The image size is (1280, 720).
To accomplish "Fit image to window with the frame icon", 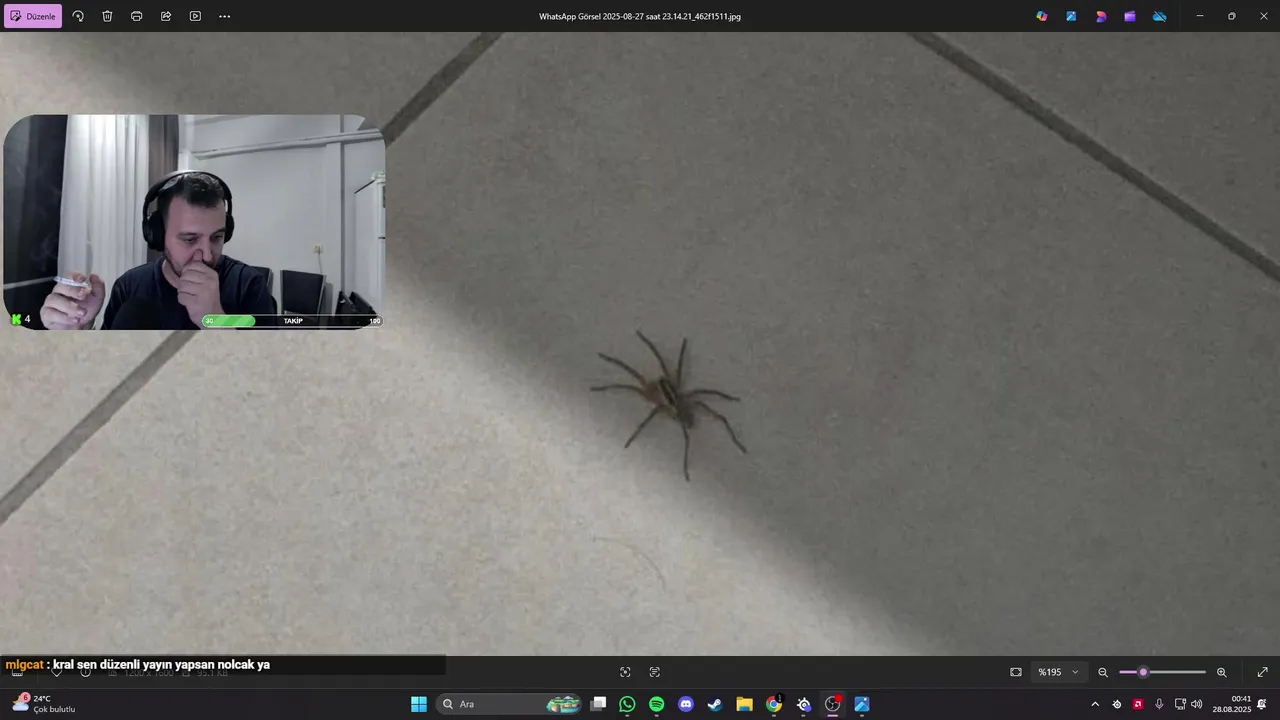I will click(x=1016, y=672).
